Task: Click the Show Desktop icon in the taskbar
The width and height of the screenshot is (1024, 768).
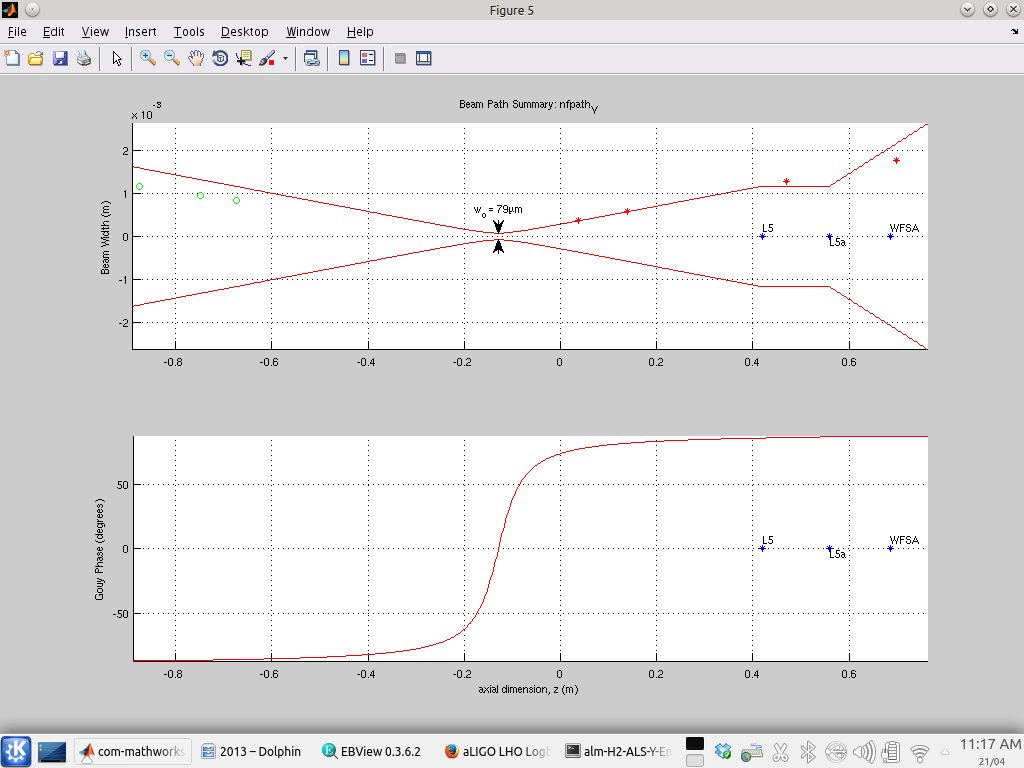Action: tap(52, 752)
